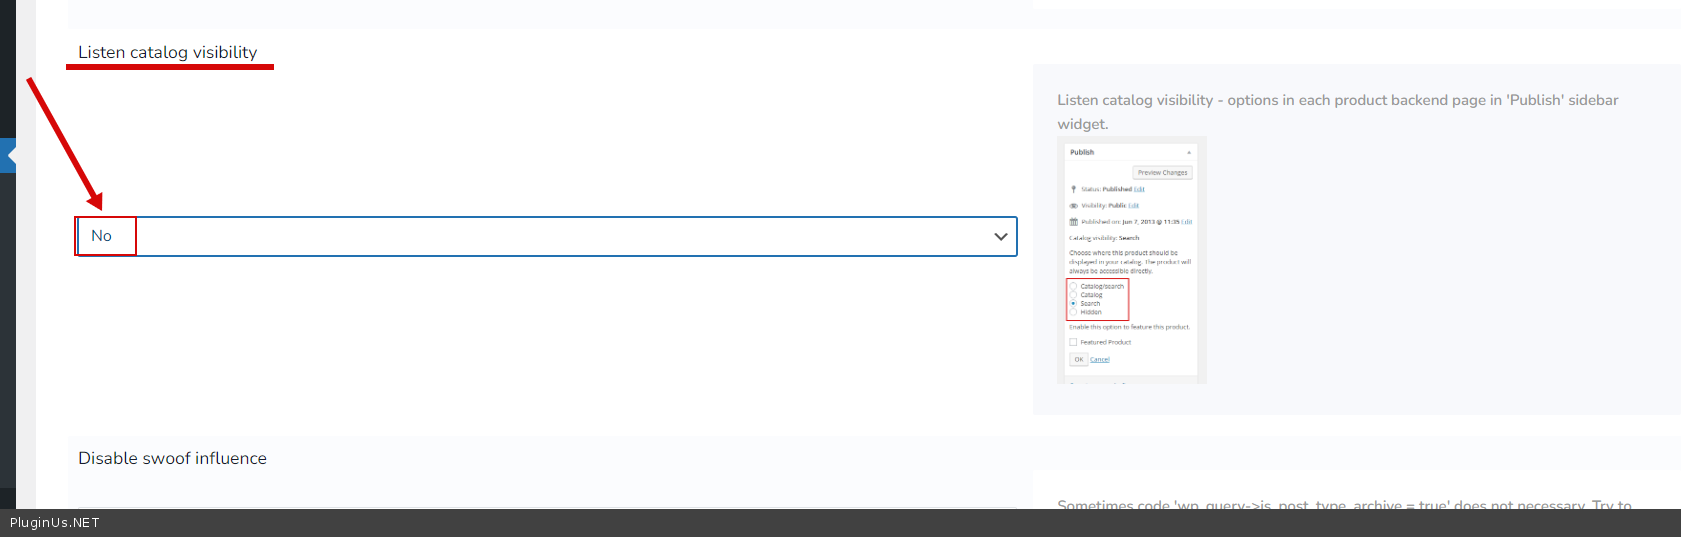Click the Listen catalog visibility heading

[x=168, y=52]
